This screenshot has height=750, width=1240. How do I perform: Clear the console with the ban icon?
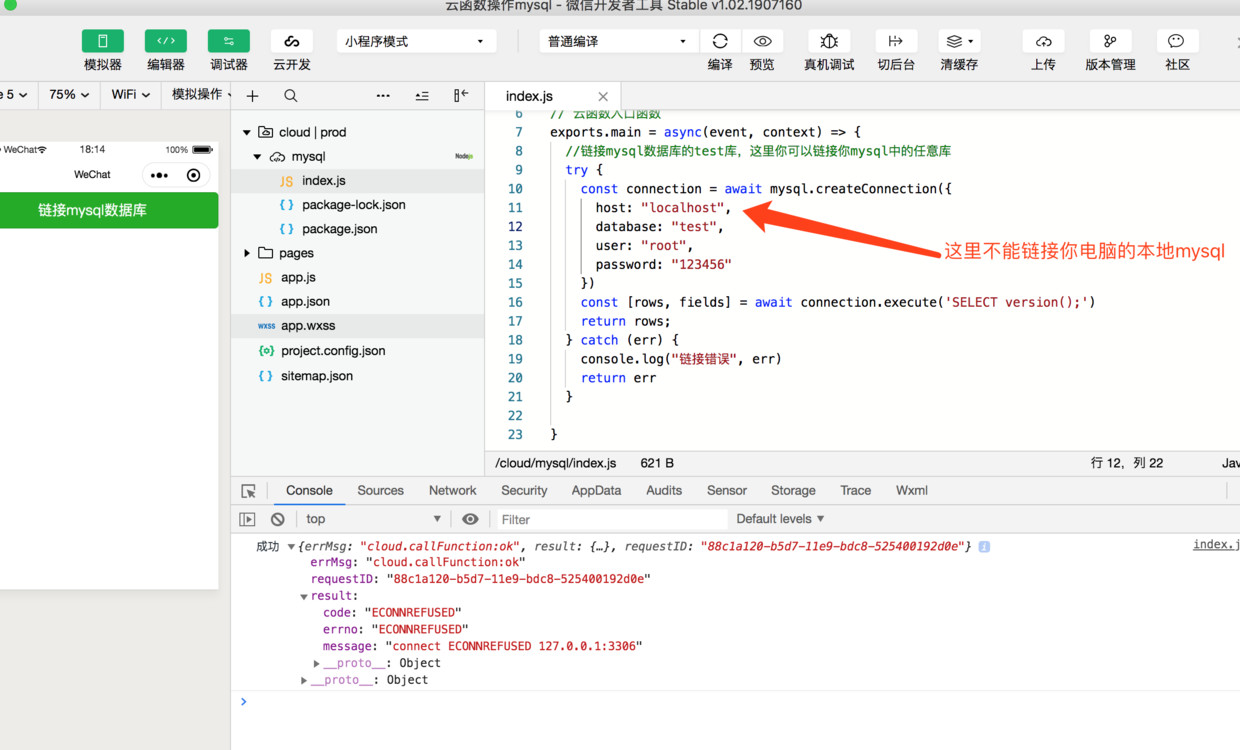(278, 519)
